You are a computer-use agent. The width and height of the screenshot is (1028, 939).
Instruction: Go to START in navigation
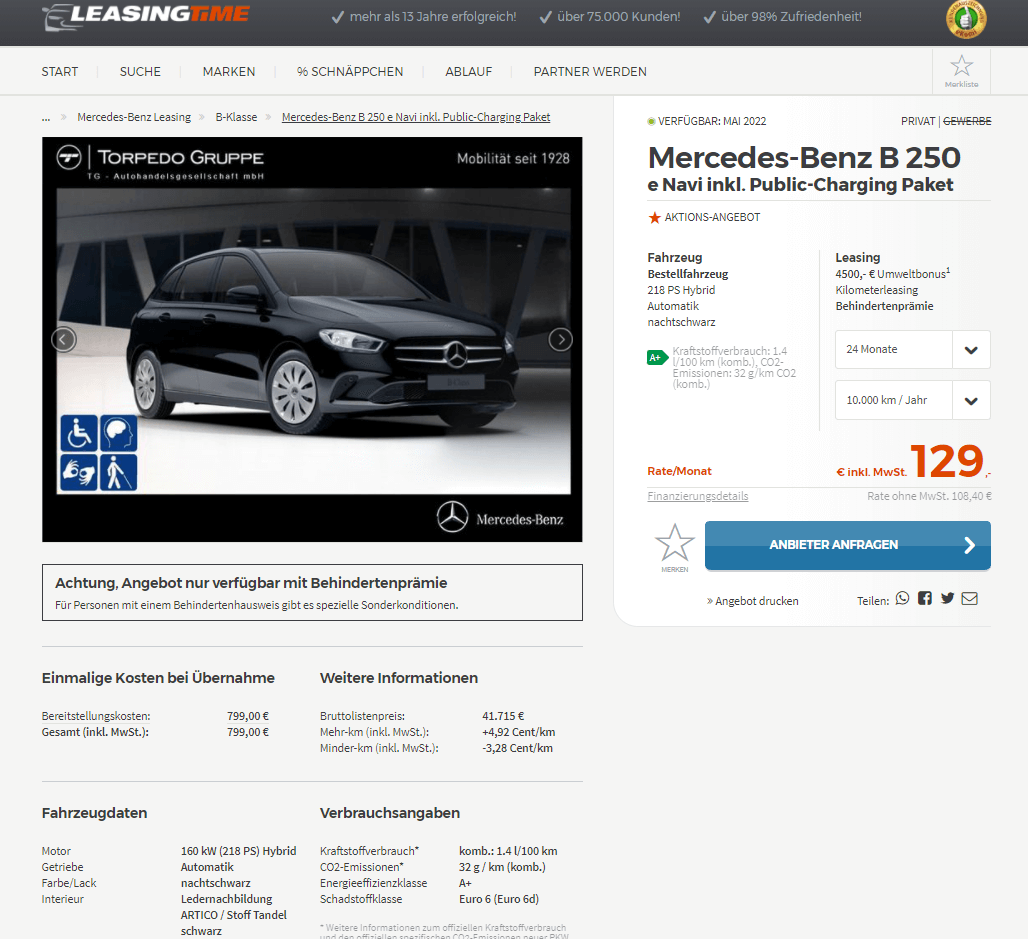[x=60, y=71]
